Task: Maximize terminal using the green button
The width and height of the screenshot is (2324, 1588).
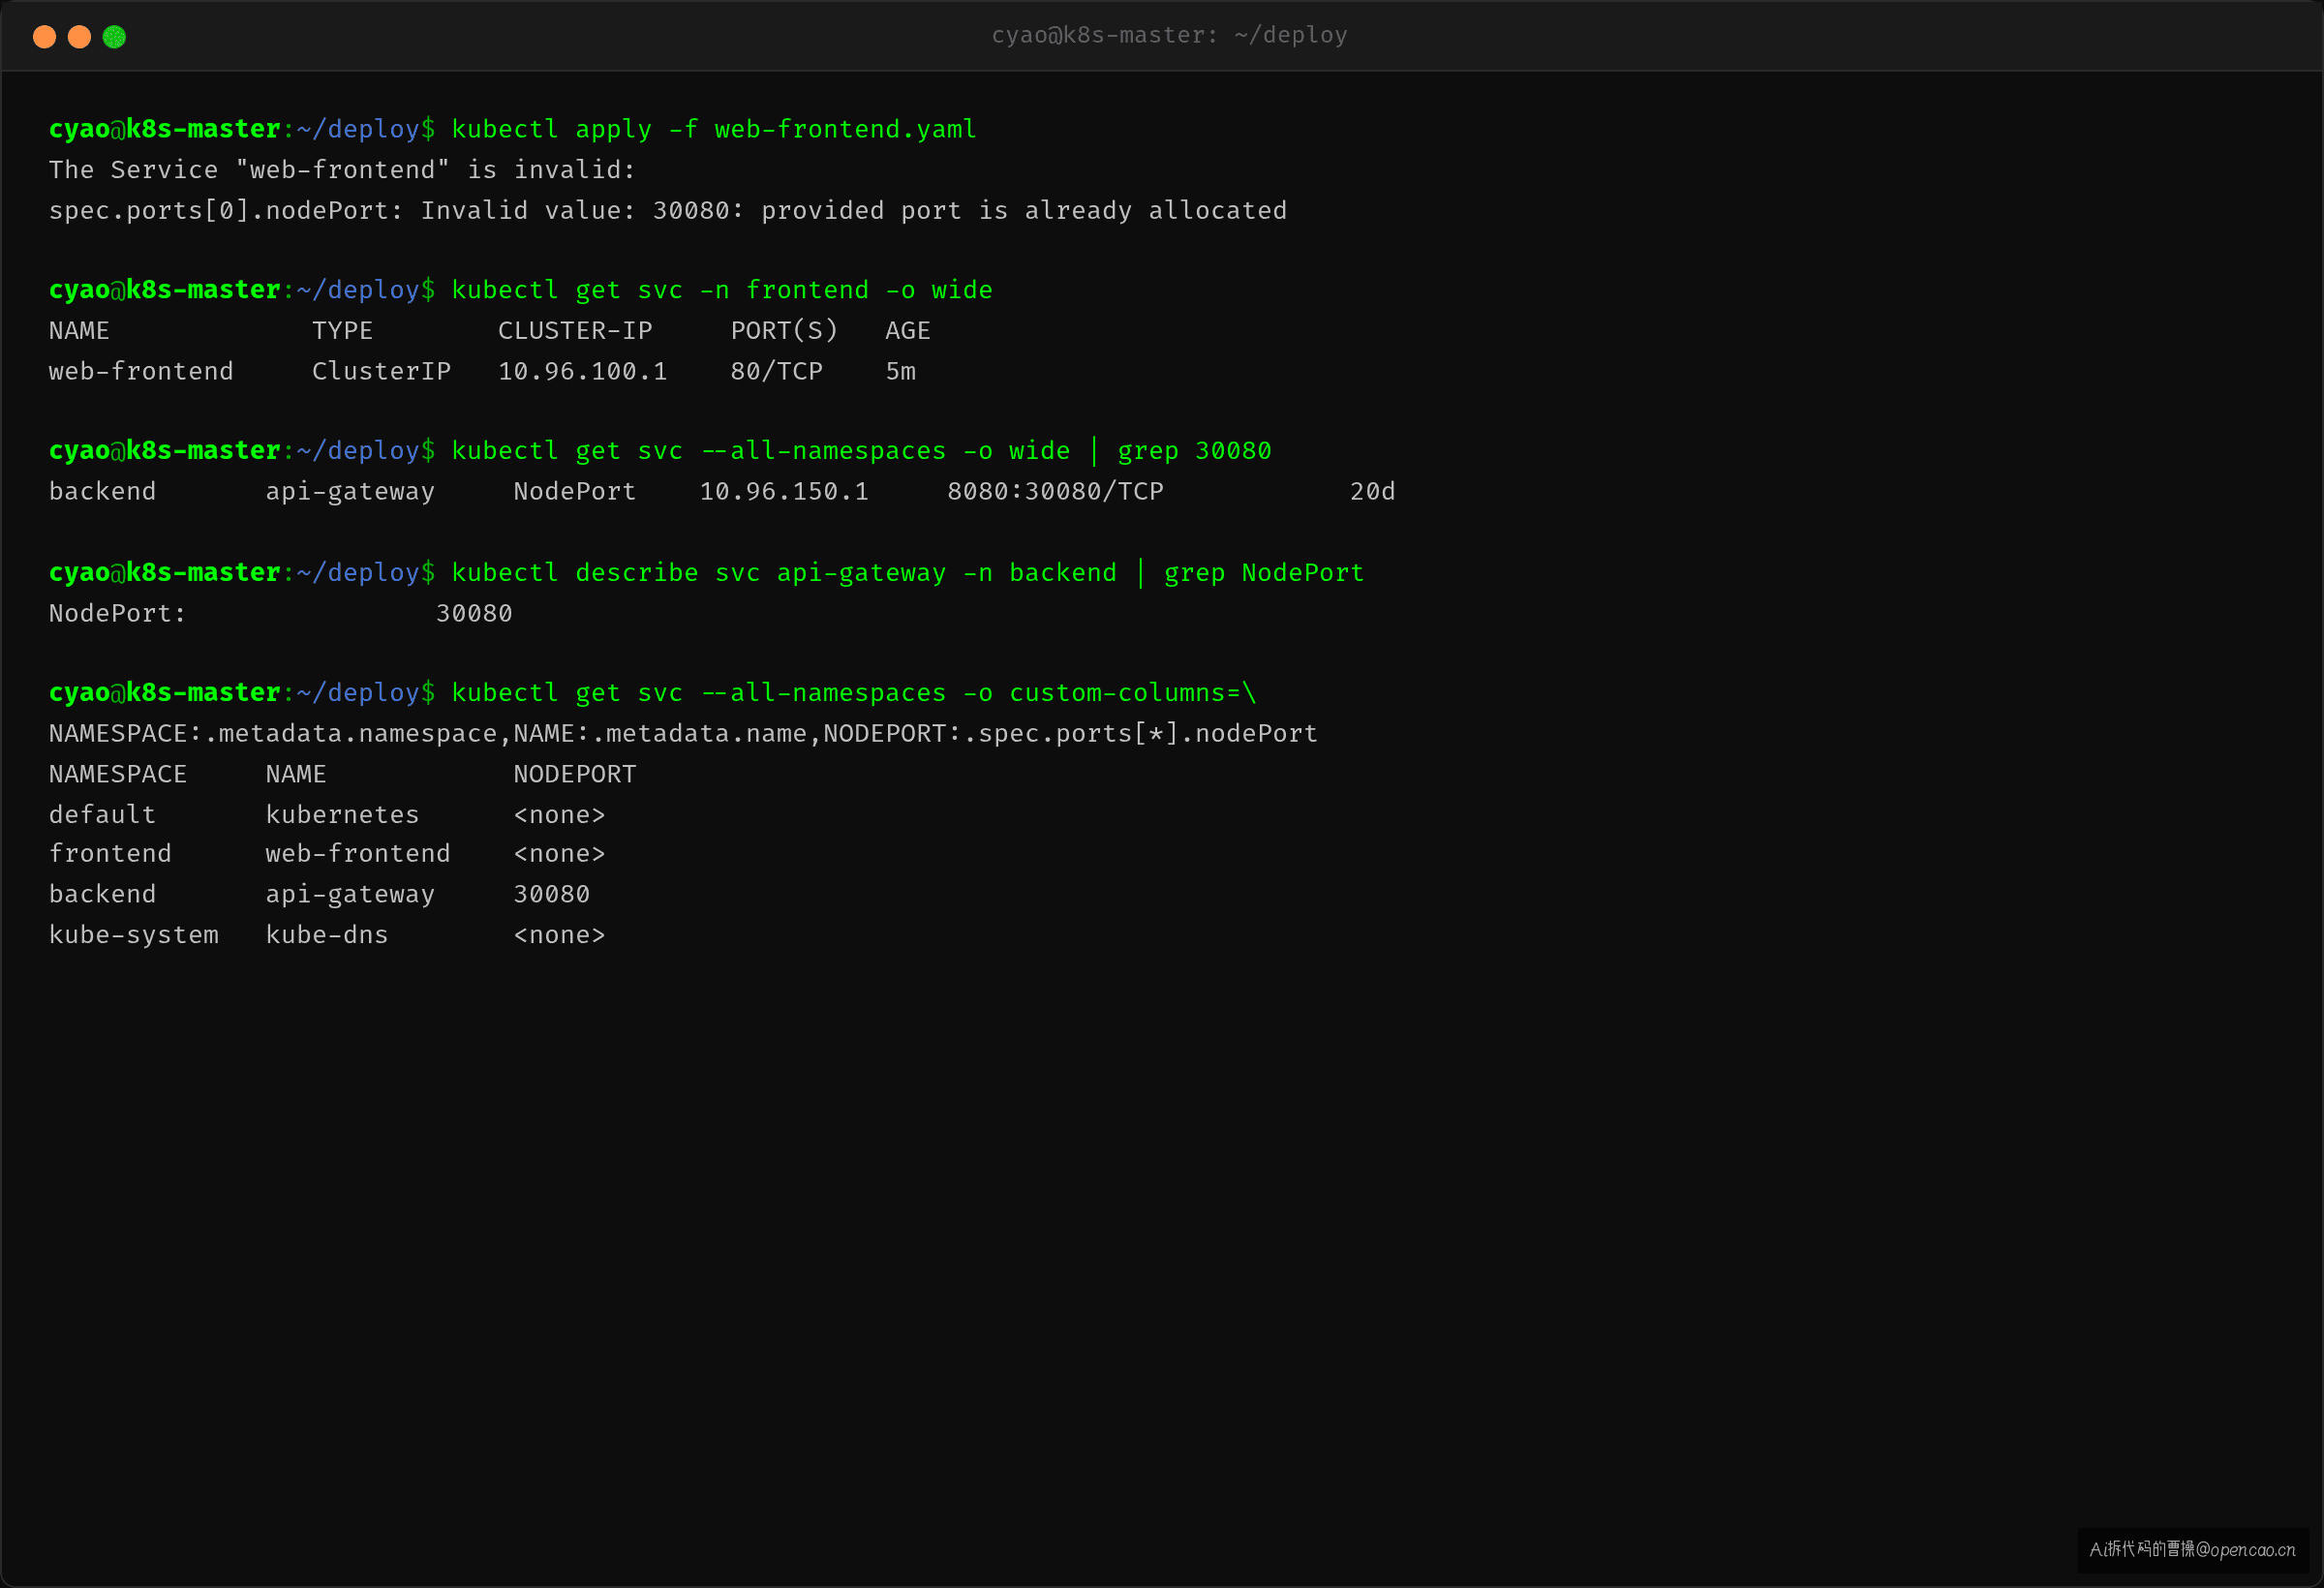Action: coord(114,37)
